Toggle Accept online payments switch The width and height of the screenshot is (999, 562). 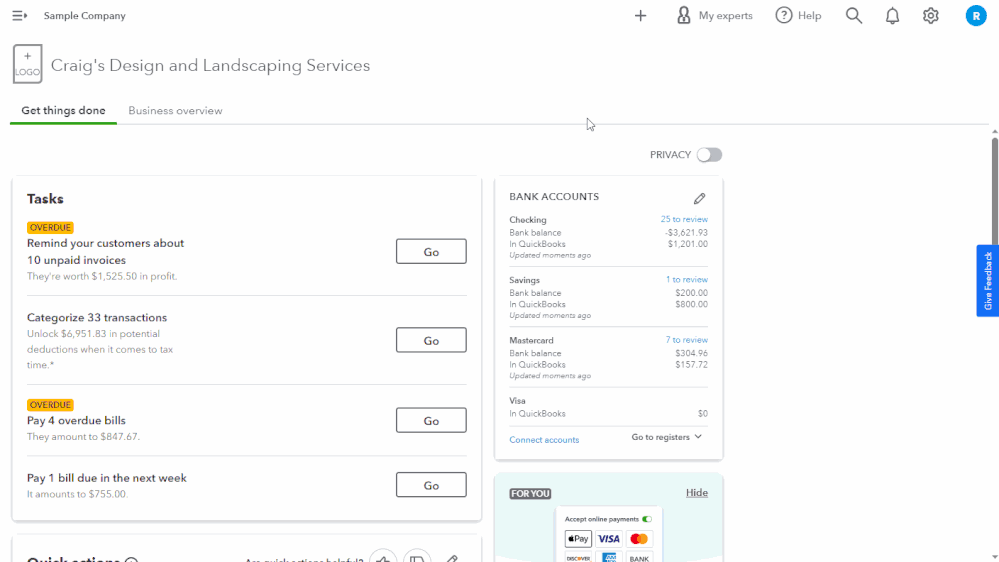(x=647, y=519)
